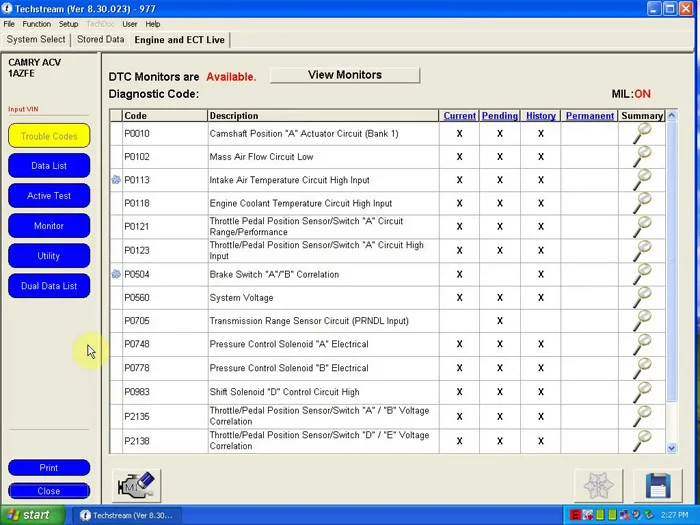Save data with the floppy disk icon
Image resolution: width=700 pixels, height=525 pixels.
(x=658, y=486)
